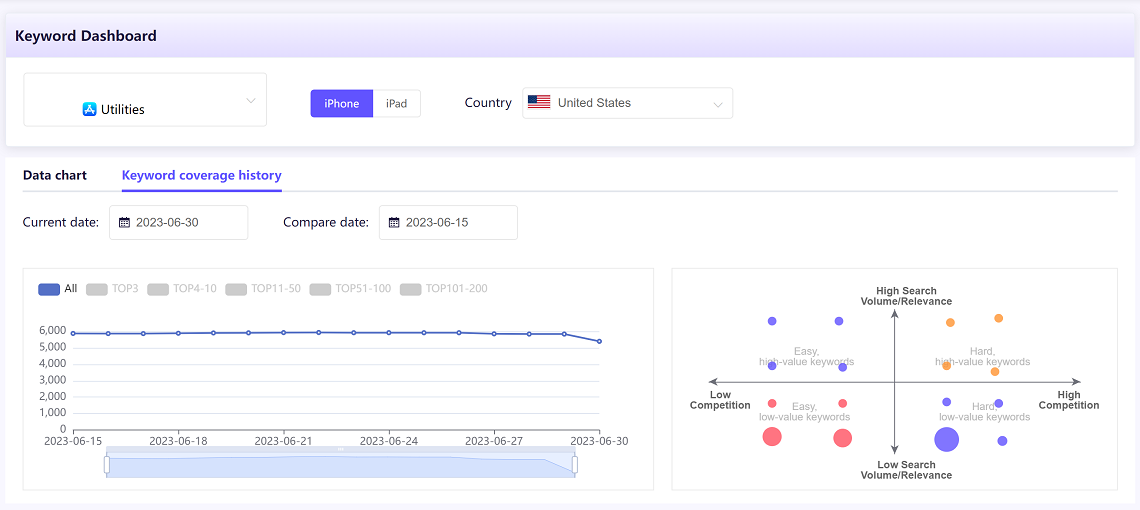
Task: Click the Low Search Volume/Relevance axis label
Action: click(906, 470)
